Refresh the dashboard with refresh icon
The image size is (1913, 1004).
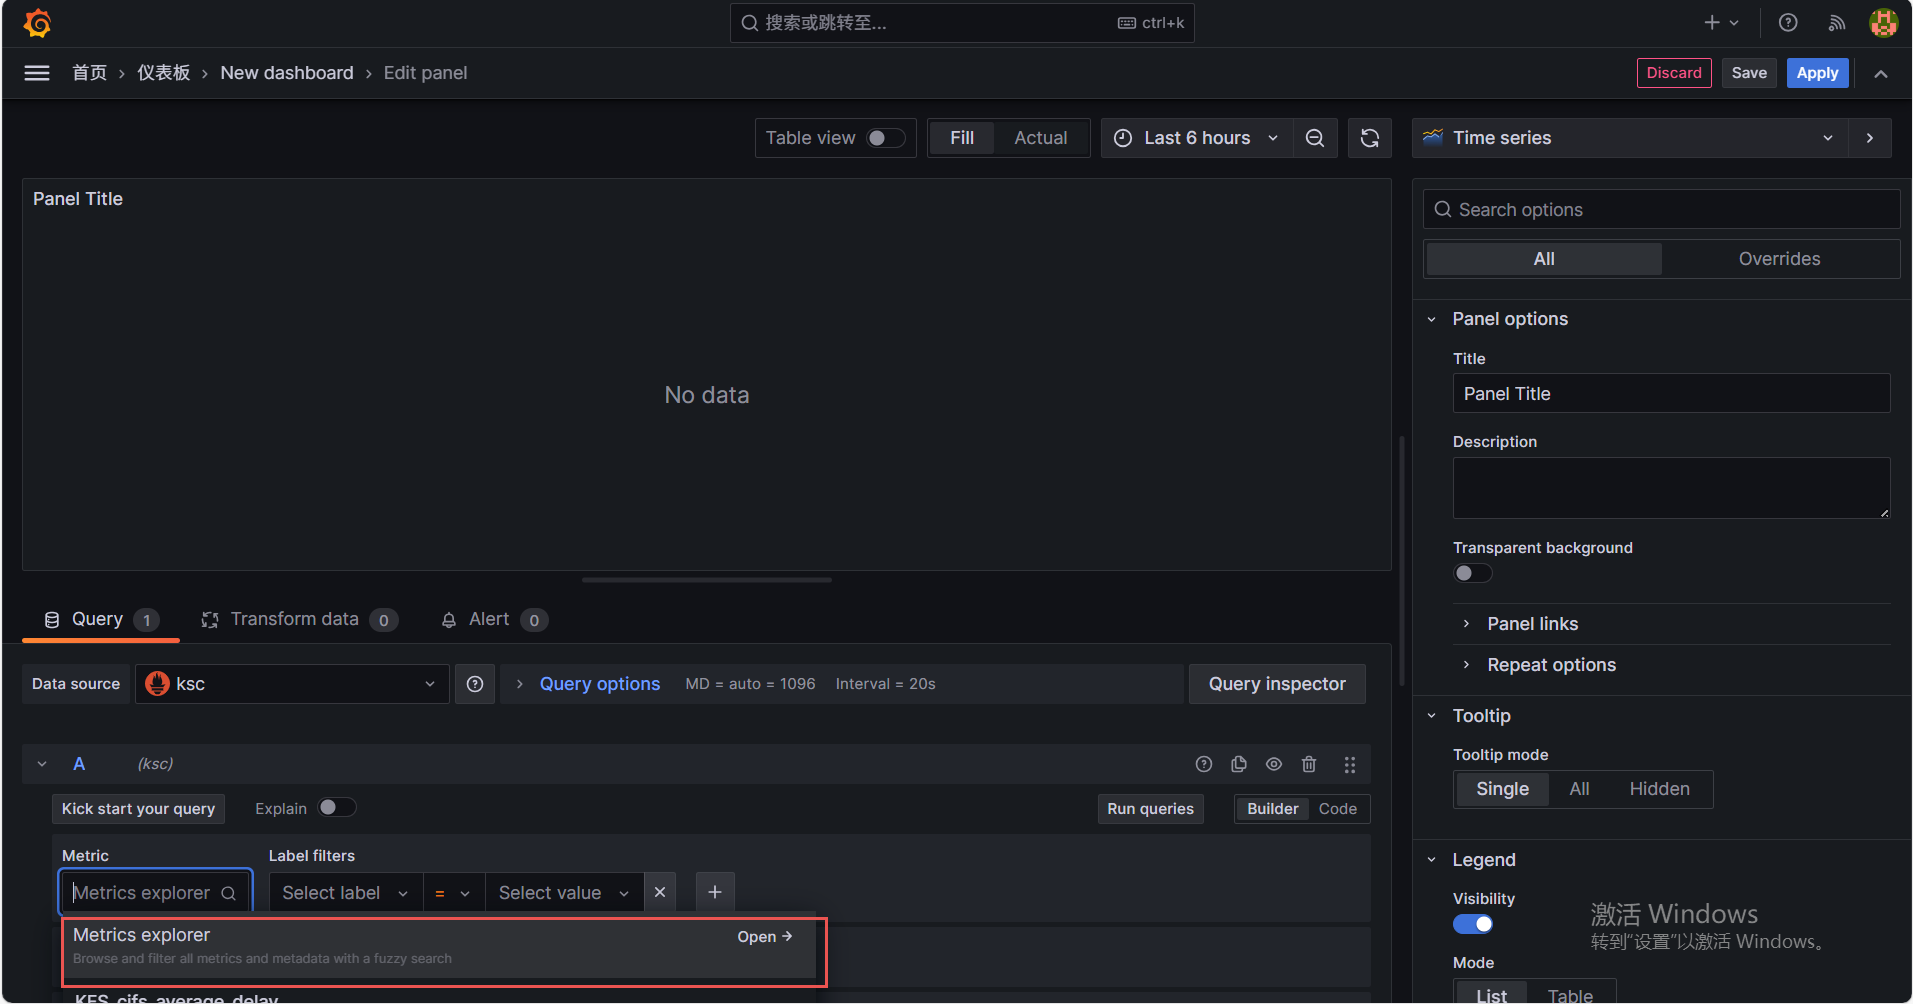click(1369, 138)
